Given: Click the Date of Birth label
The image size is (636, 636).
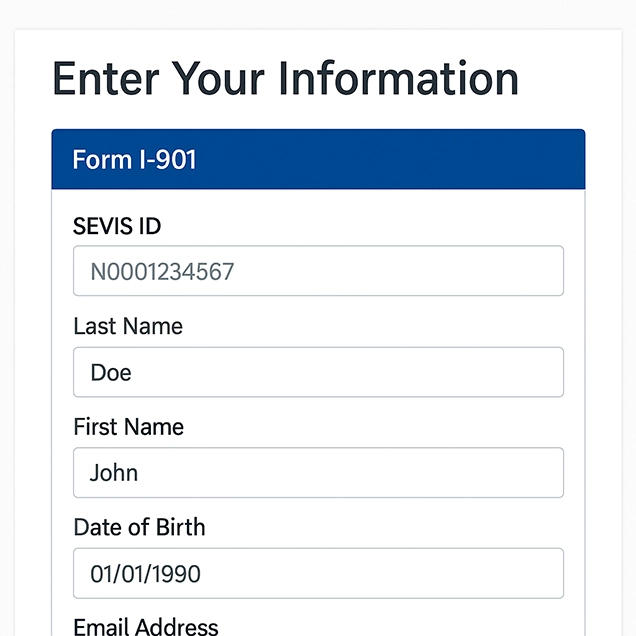Looking at the screenshot, I should click(x=139, y=527).
